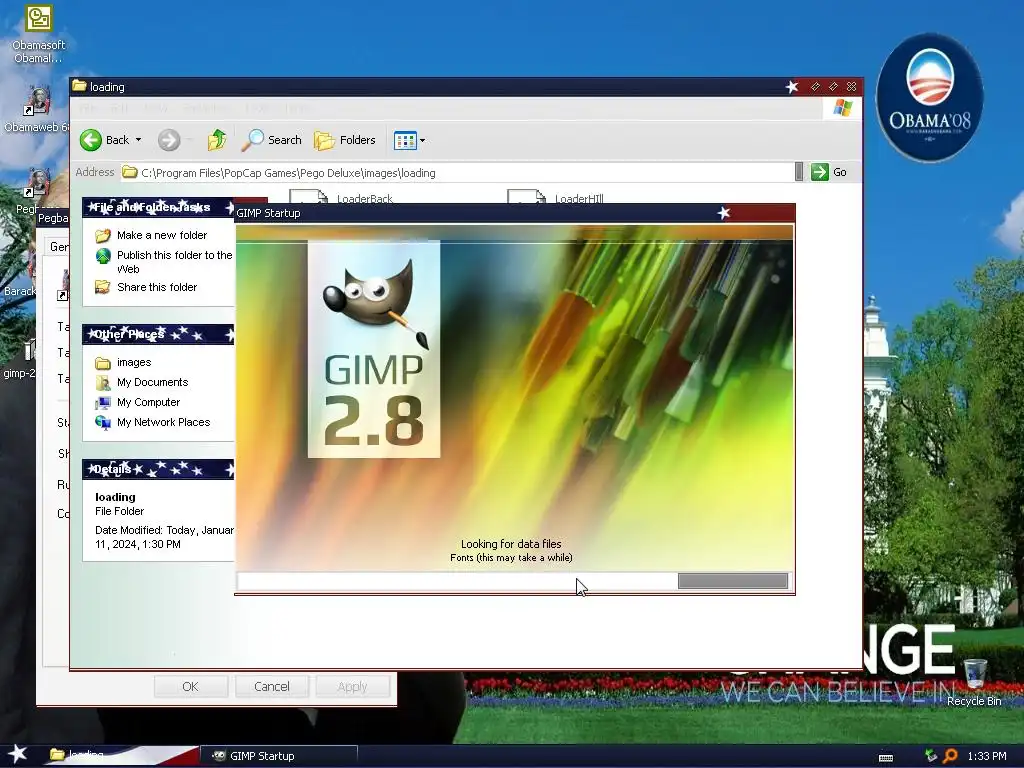1024x768 pixels.
Task: Click Share this folder
Action: [157, 287]
